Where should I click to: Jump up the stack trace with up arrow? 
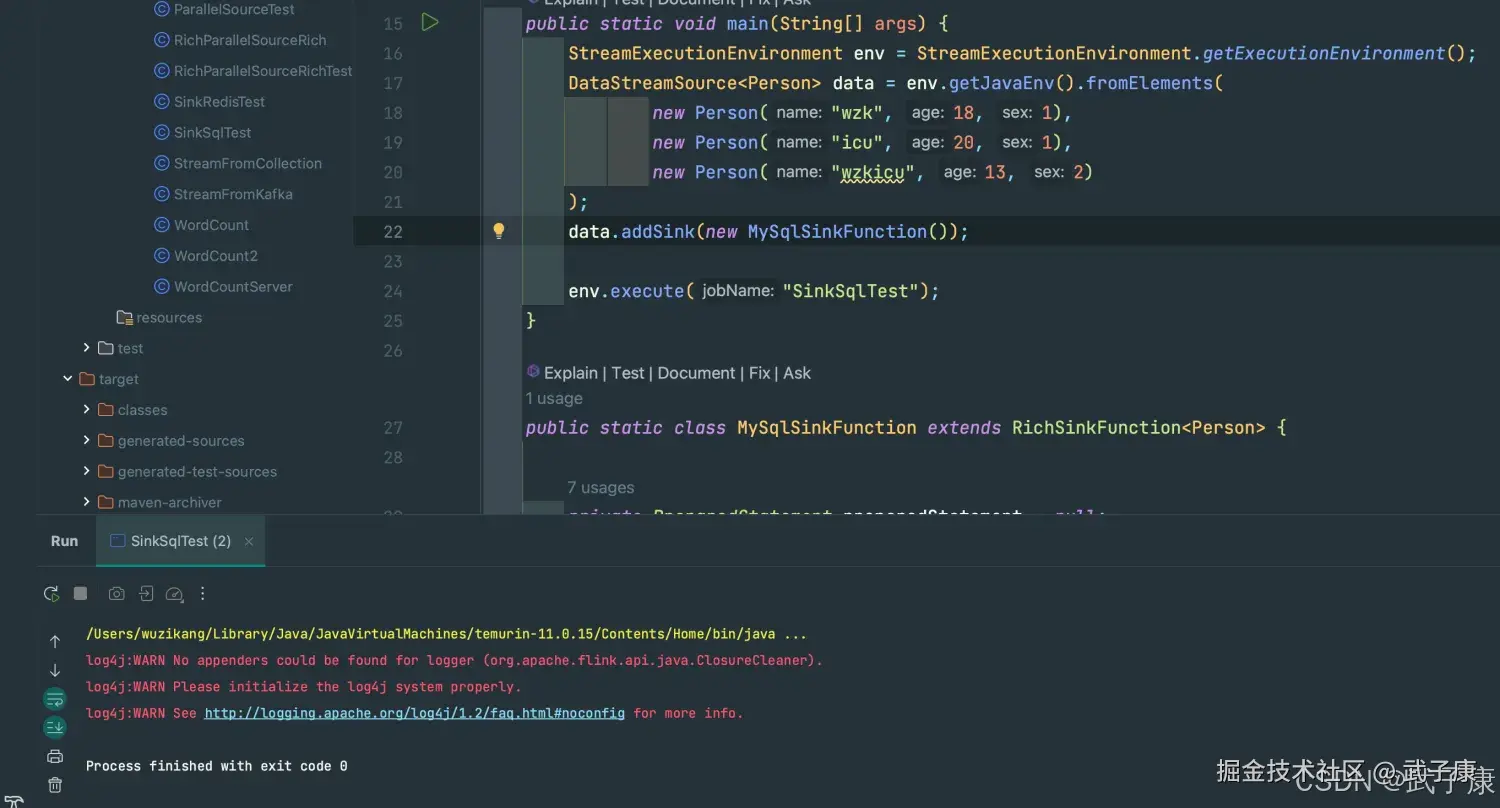tap(55, 641)
